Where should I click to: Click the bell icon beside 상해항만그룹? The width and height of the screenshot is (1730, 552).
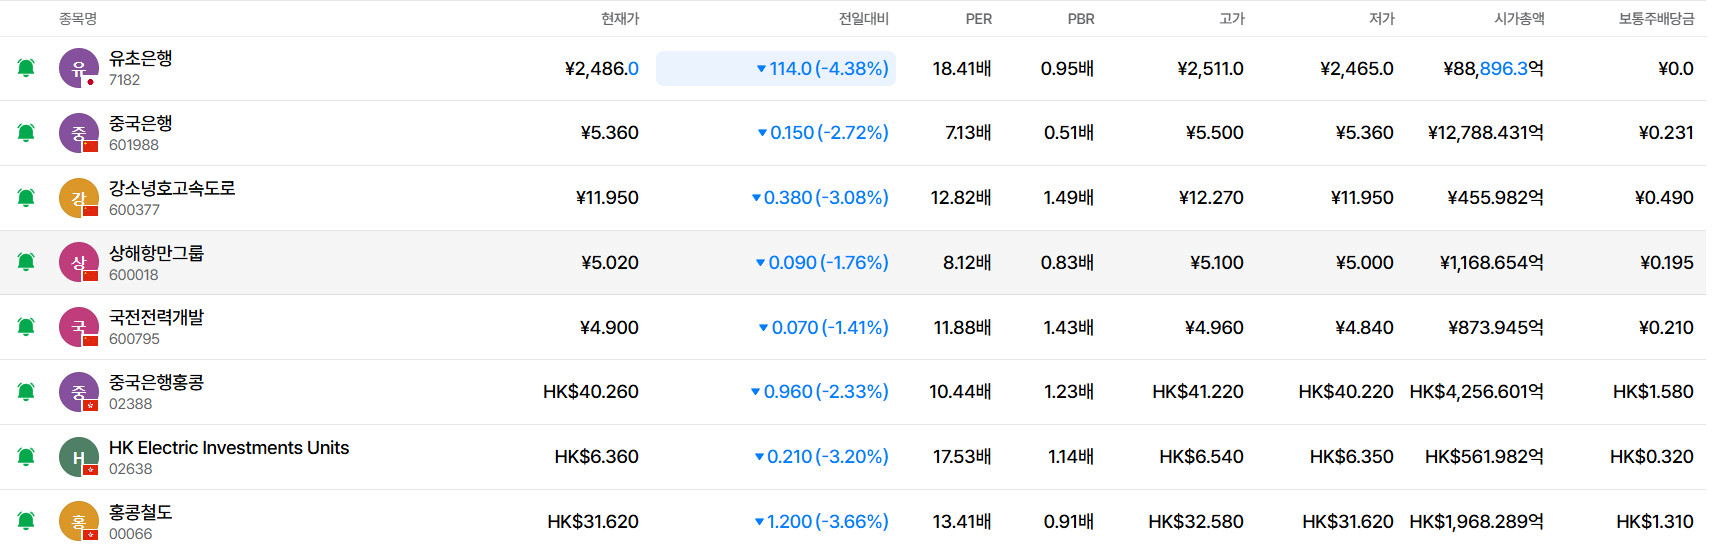26,262
